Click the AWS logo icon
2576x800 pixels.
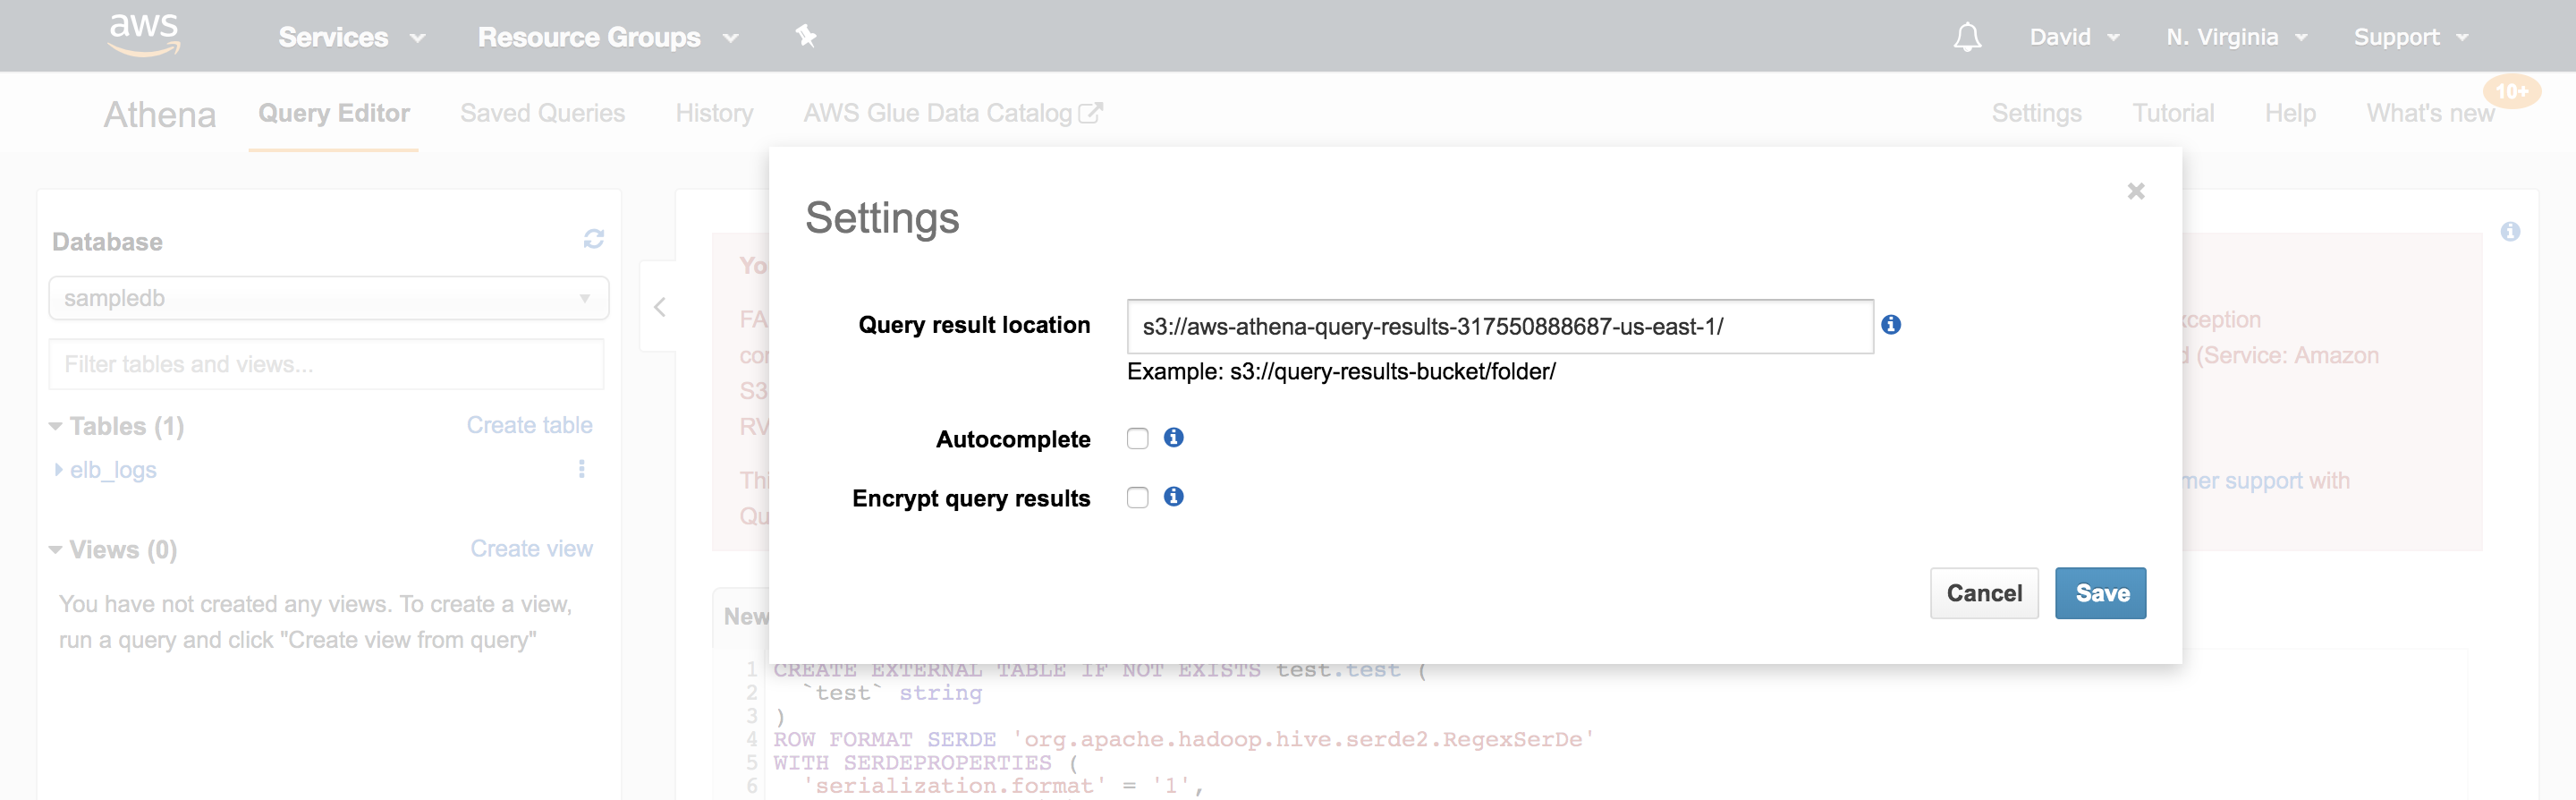144,35
